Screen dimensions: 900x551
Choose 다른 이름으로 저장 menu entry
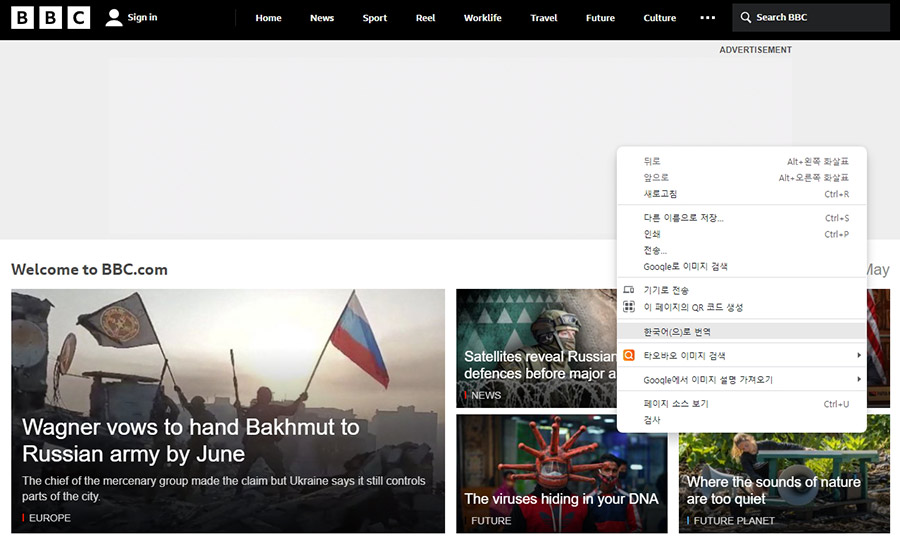coord(742,218)
